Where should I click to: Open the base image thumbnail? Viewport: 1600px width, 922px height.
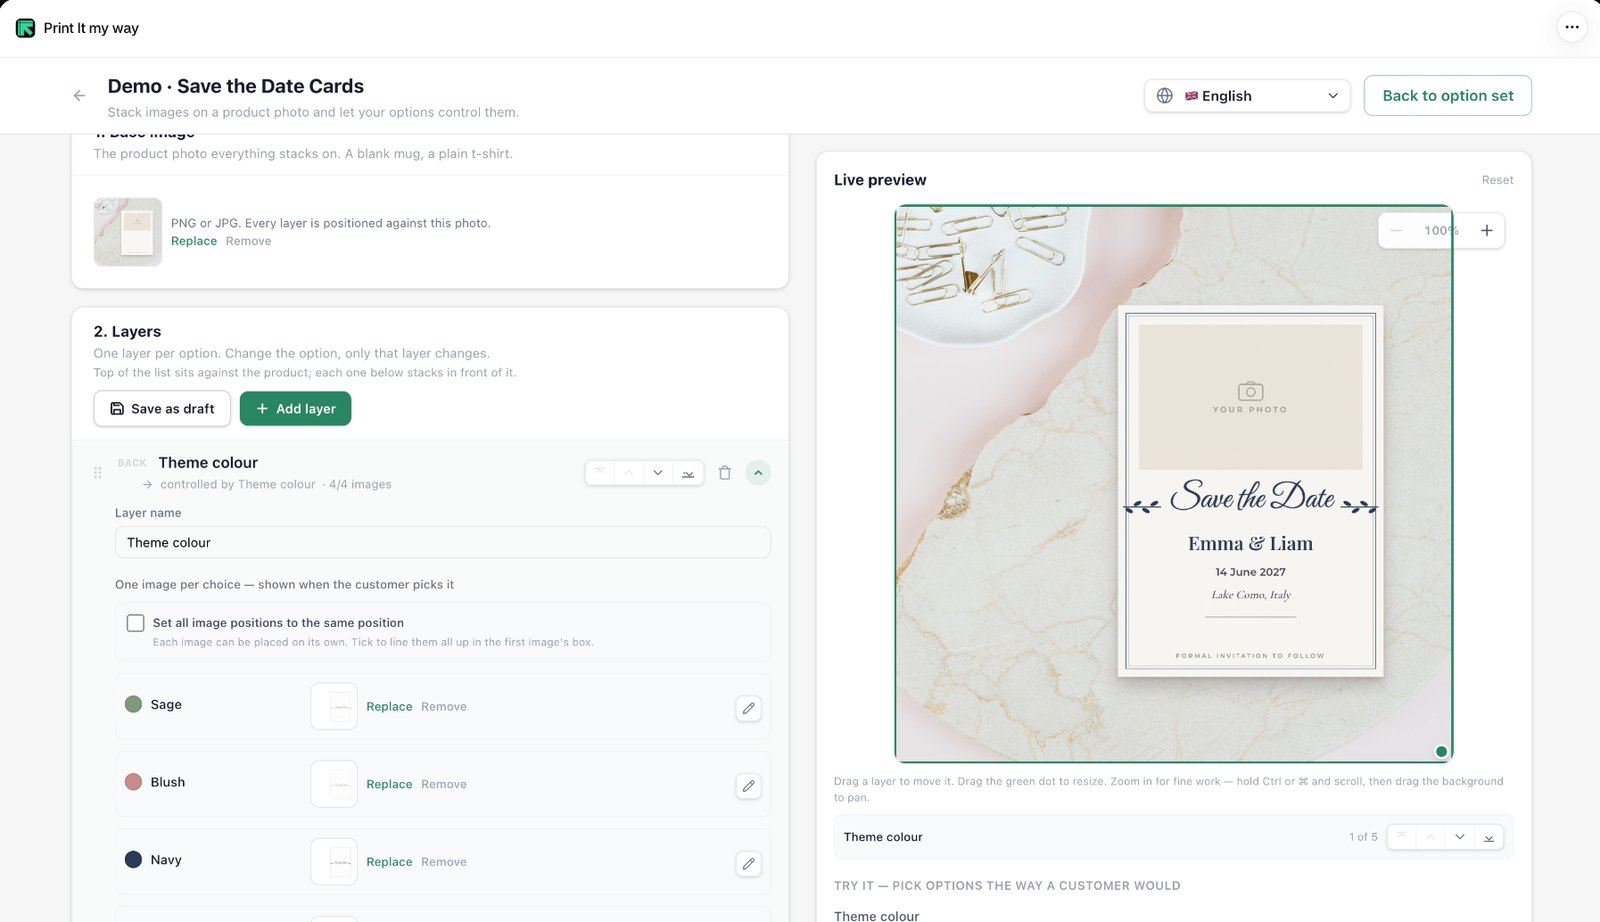point(128,232)
